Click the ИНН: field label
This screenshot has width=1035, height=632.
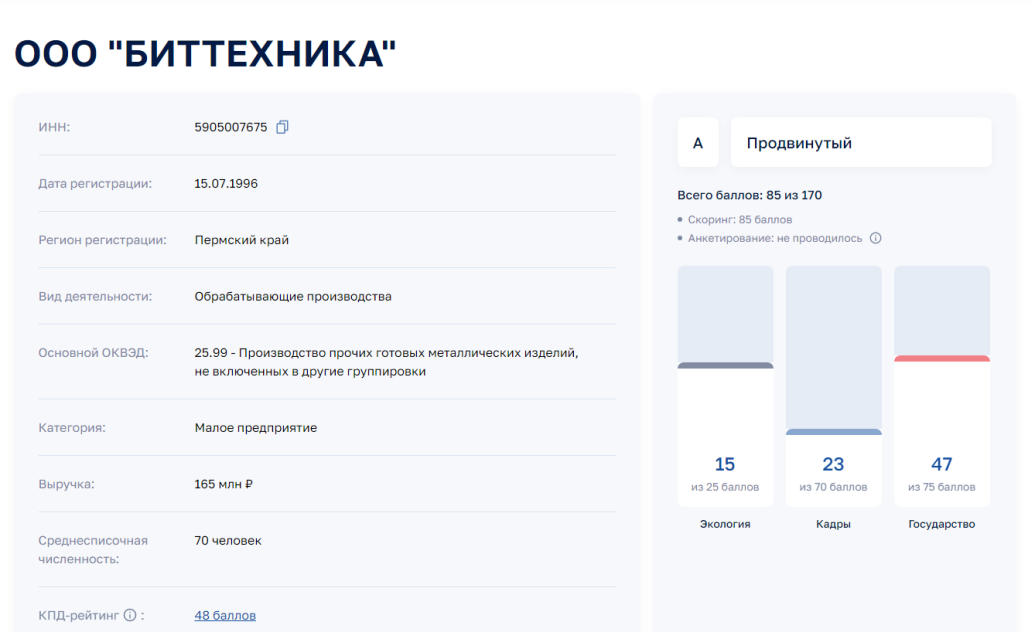pyautogui.click(x=54, y=127)
